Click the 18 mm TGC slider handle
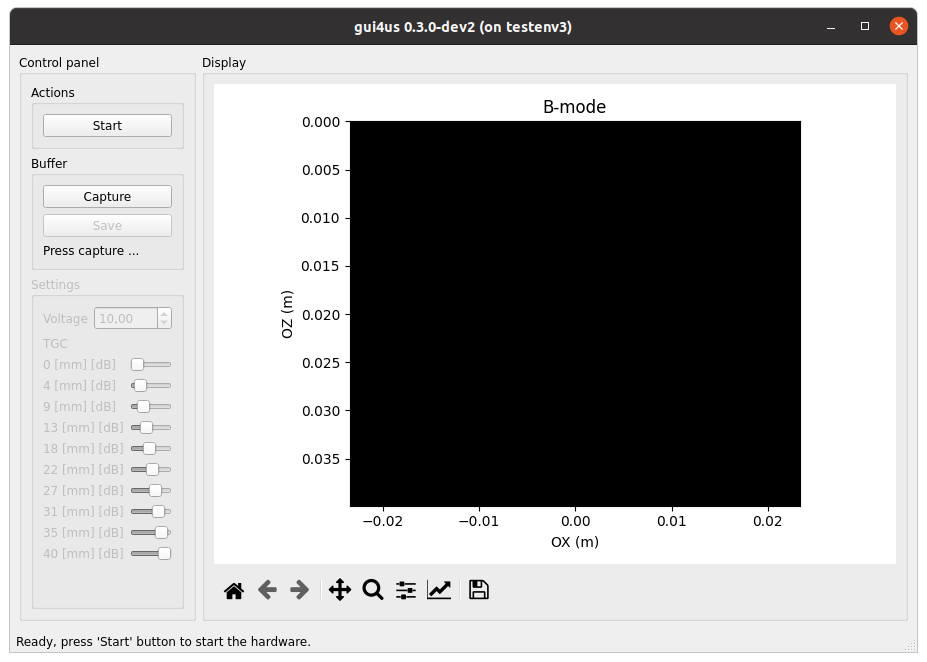The image size is (927, 662). [x=149, y=448]
